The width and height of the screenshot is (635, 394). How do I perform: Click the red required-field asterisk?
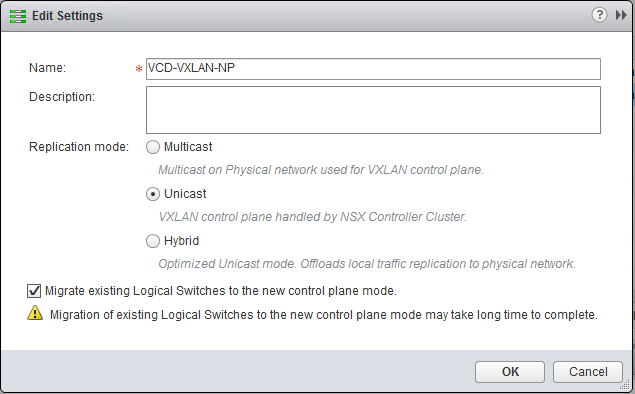coord(139,69)
